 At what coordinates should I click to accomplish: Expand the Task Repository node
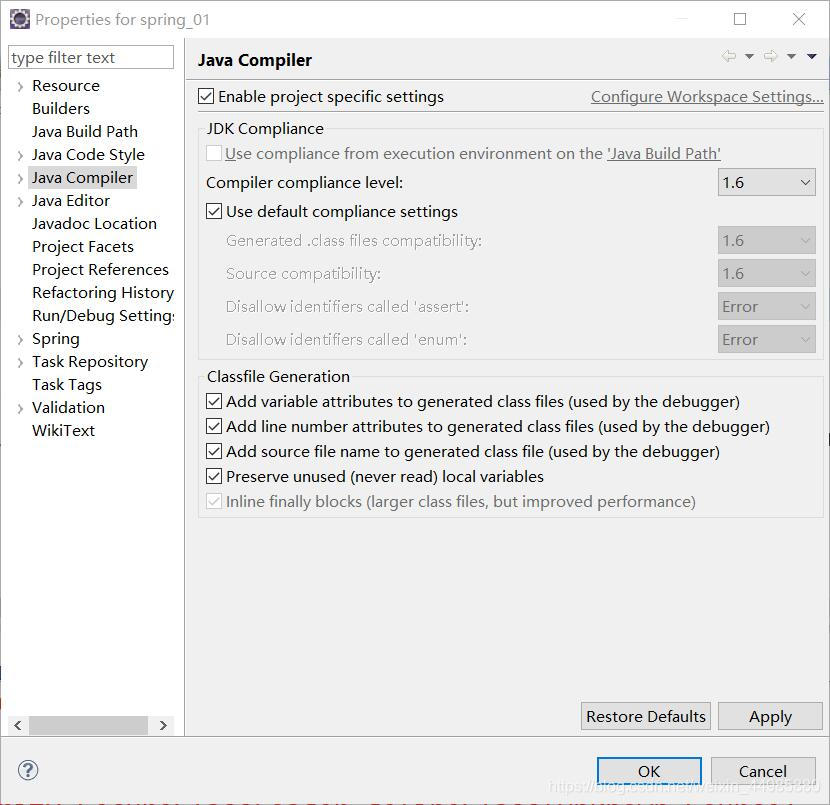pyautogui.click(x=20, y=362)
